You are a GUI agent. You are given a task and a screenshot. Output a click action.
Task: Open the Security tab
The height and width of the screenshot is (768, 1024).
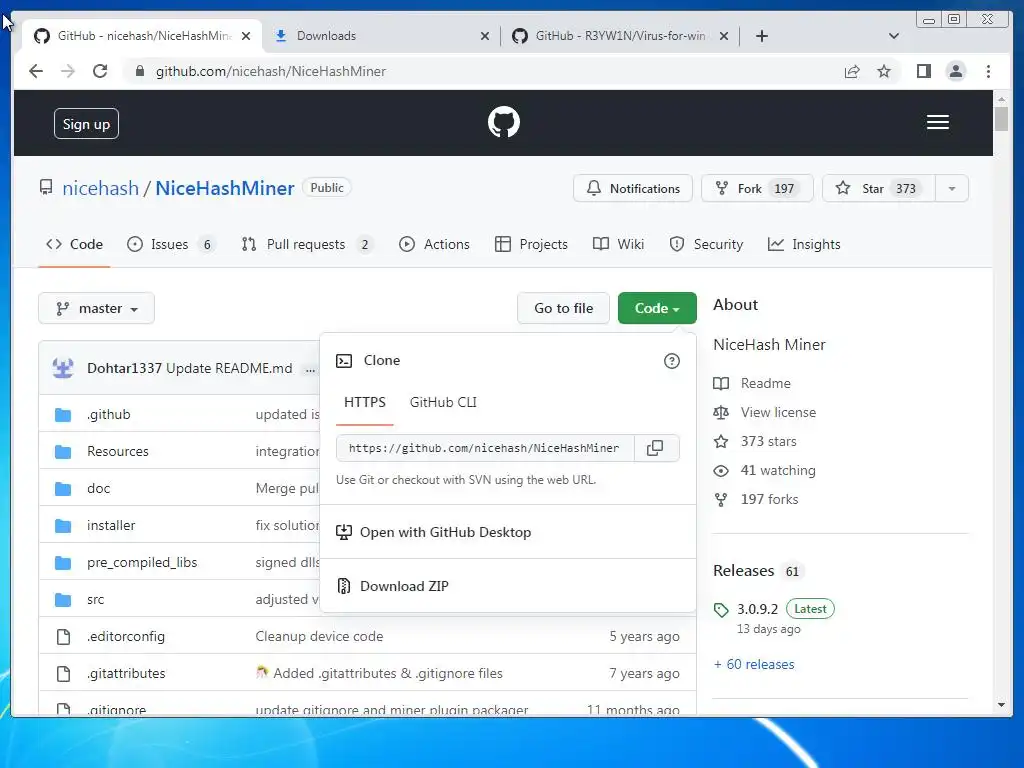[706, 244]
